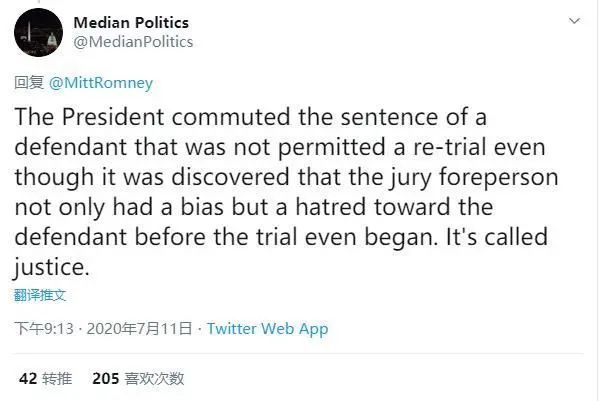The width and height of the screenshot is (601, 401).
Task: Click the @MedianPolitics handle
Action: coord(134,42)
